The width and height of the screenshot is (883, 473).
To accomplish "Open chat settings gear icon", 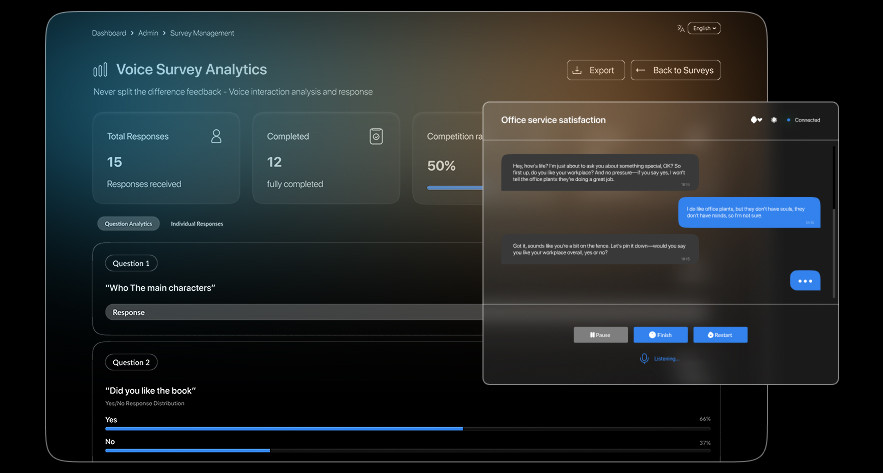I will (x=774, y=120).
